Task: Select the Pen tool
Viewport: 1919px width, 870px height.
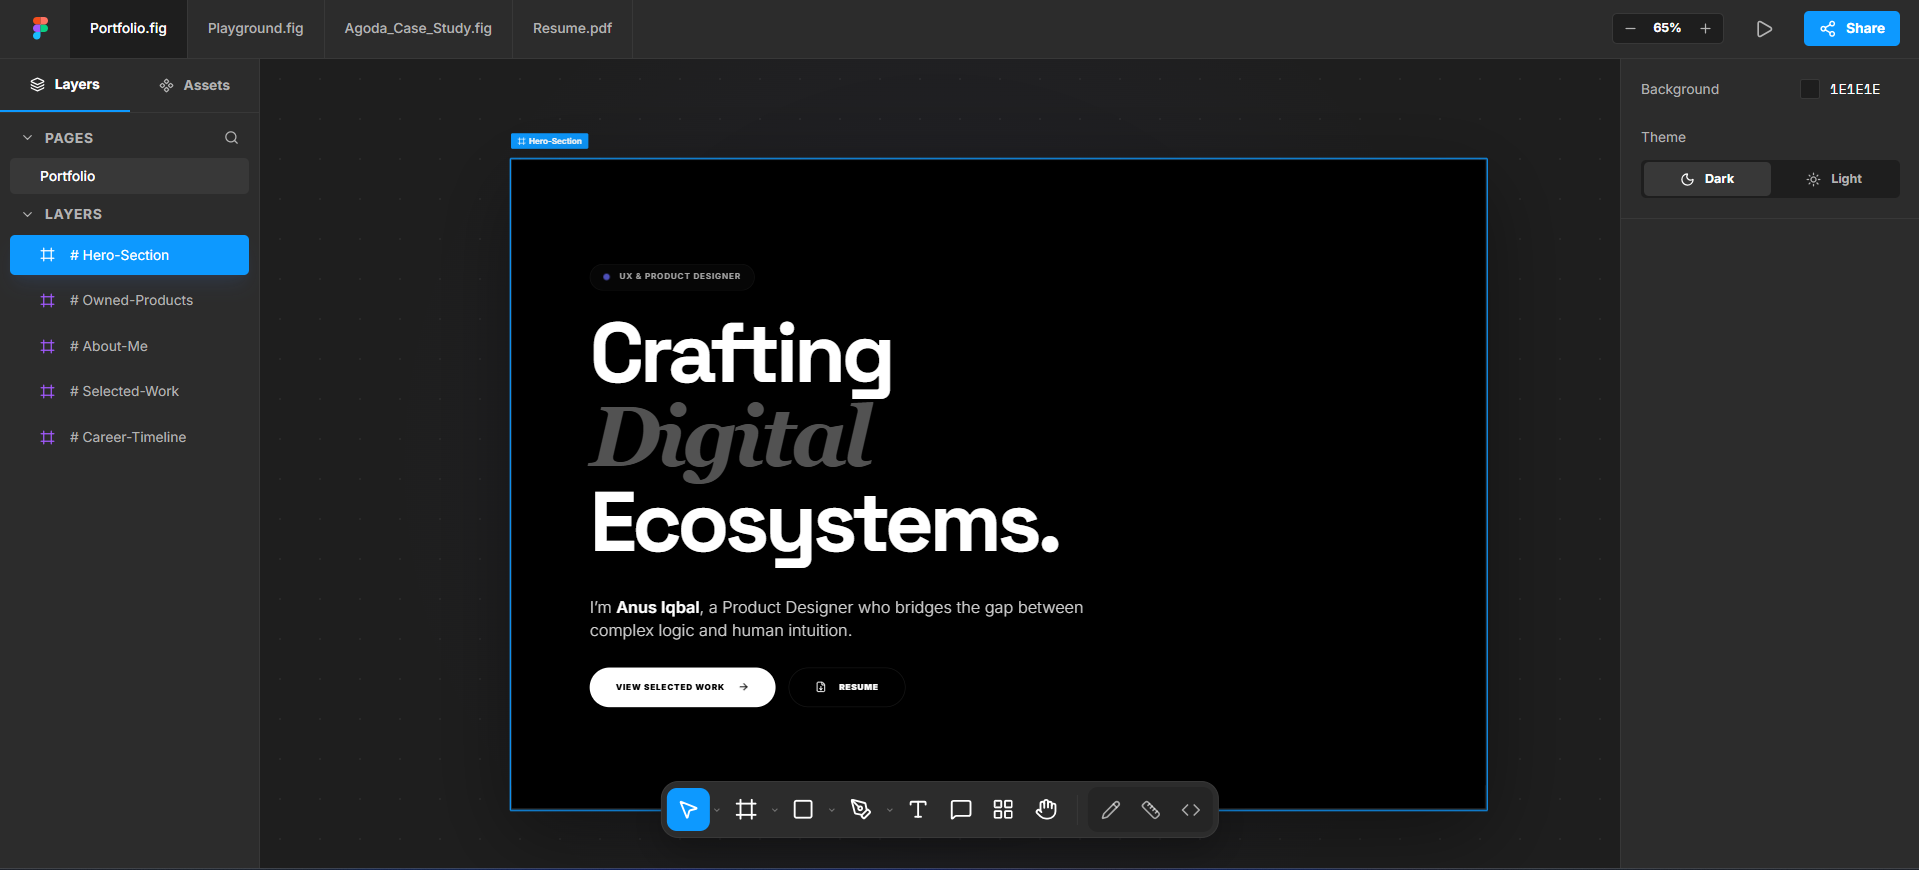Action: (x=860, y=810)
